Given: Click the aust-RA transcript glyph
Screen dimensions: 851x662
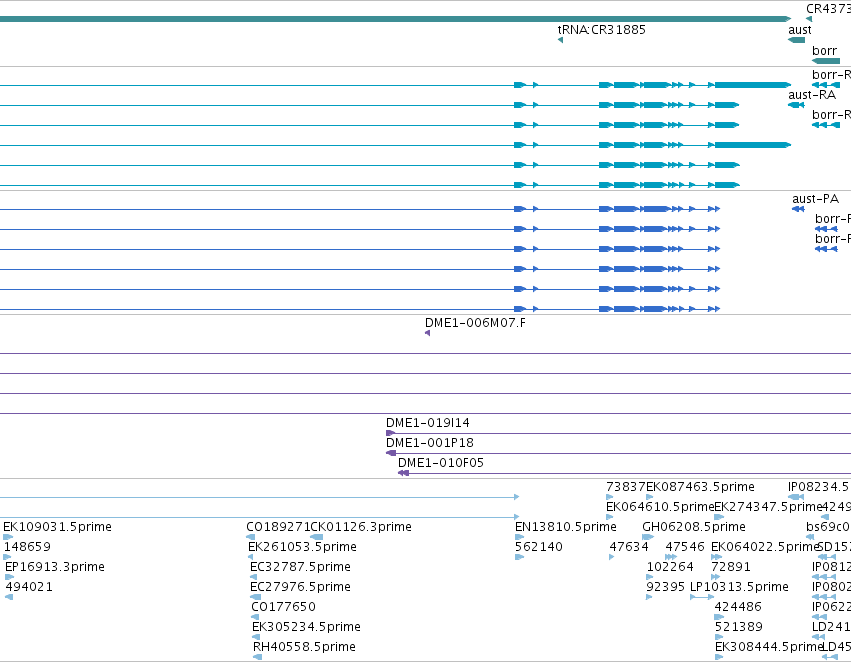Looking at the screenshot, I should tap(796, 105).
